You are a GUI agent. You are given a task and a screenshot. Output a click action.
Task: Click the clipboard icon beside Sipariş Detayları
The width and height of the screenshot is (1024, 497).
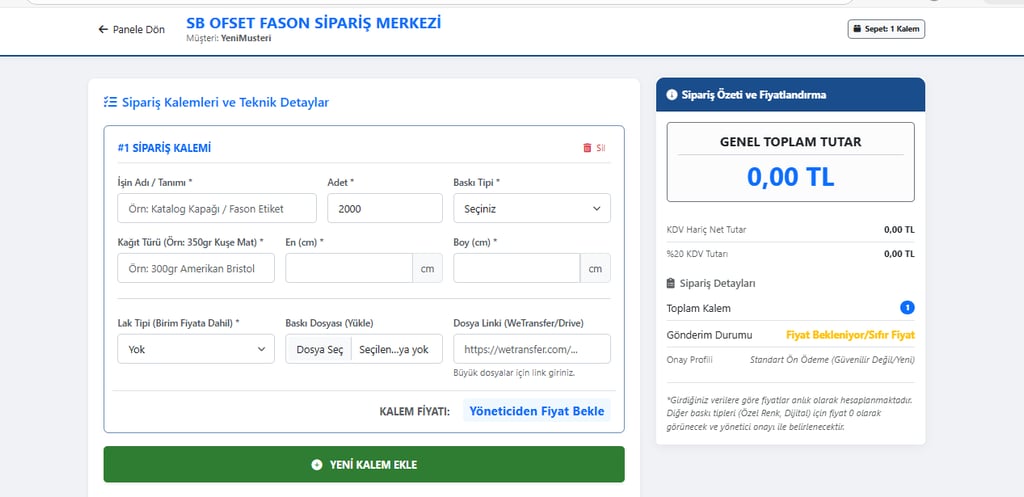click(x=672, y=283)
